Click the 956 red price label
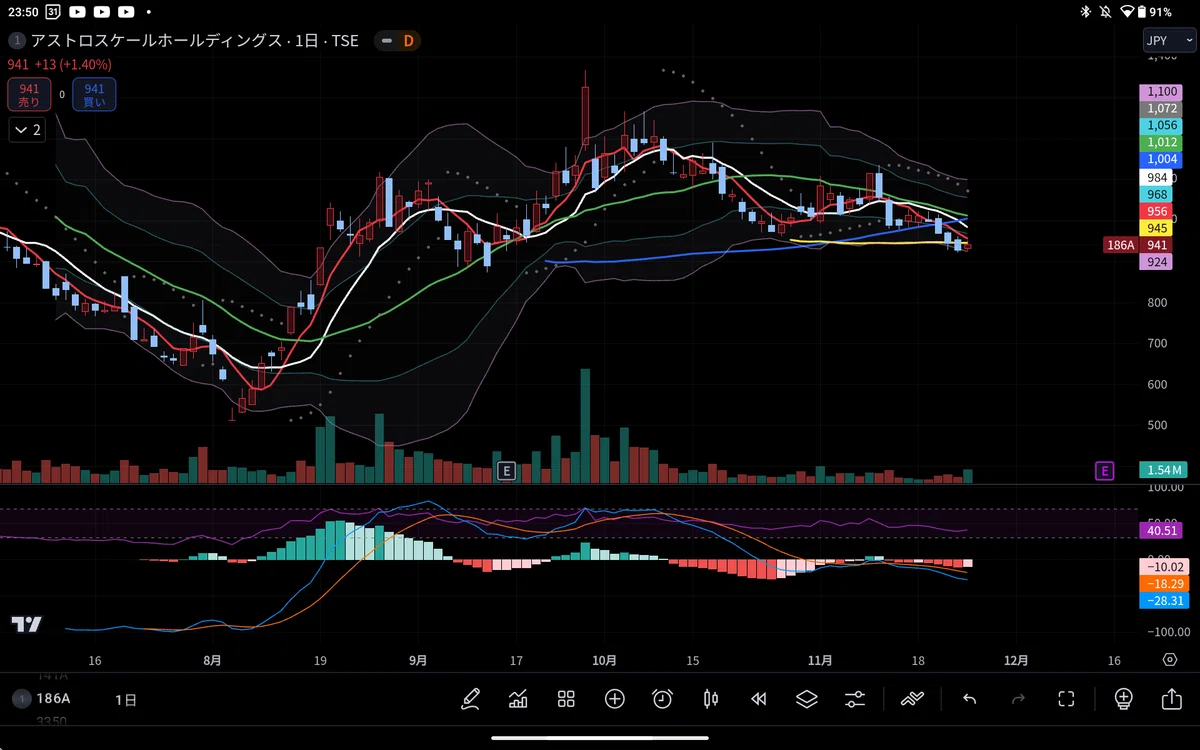Screen dimensions: 1200x750 (x=1156, y=211)
